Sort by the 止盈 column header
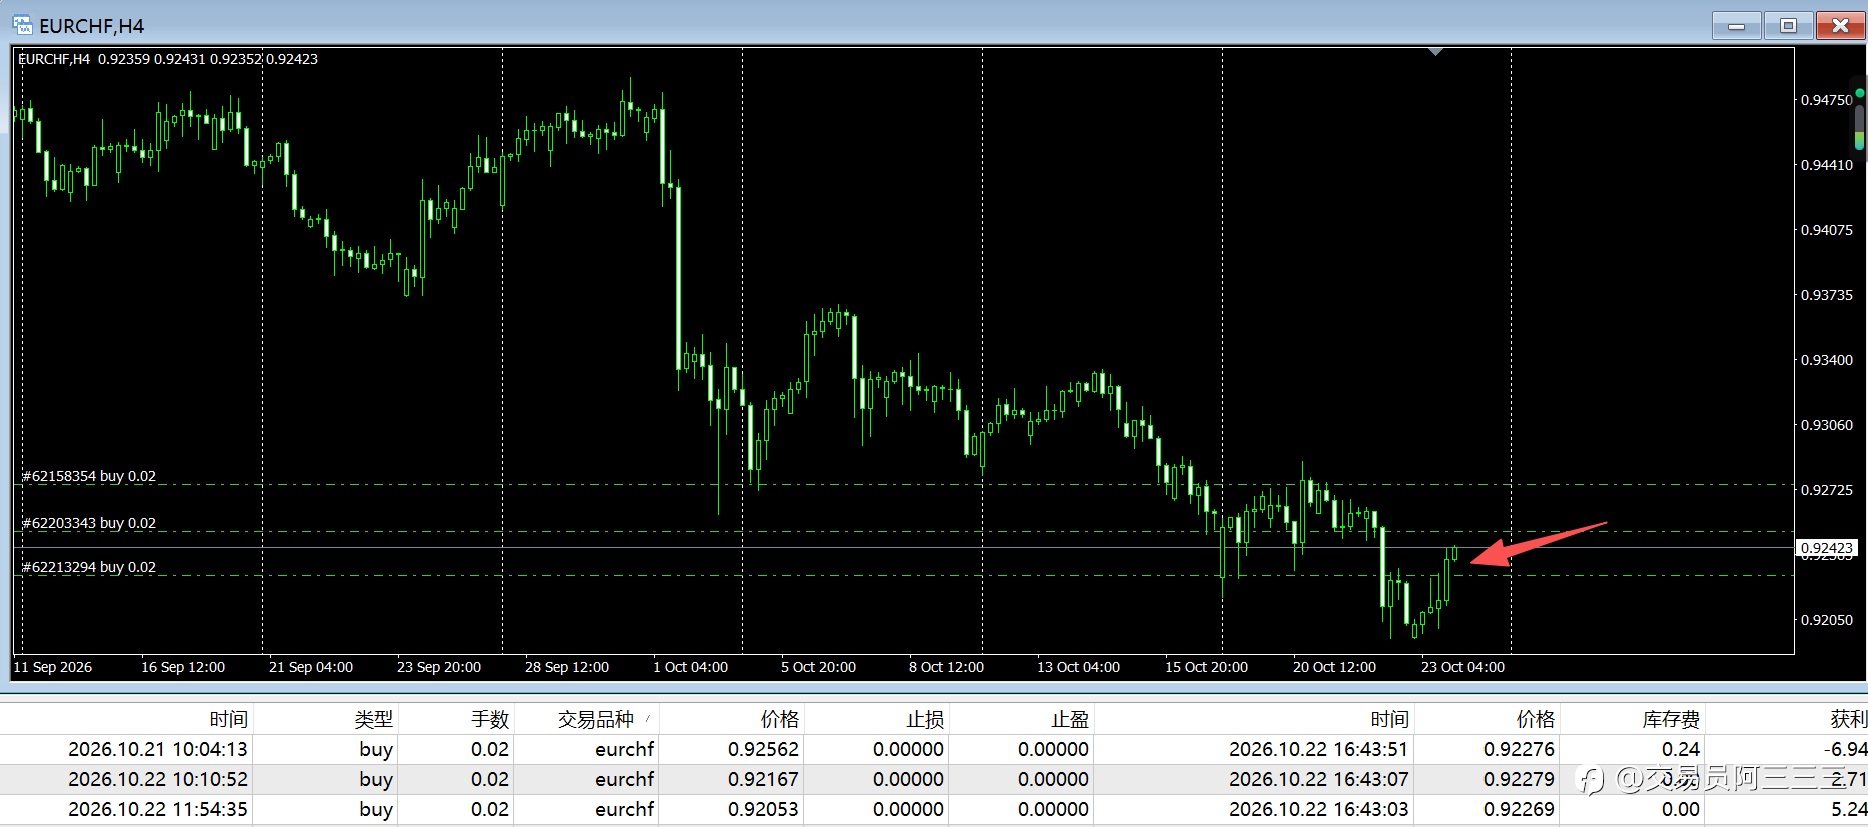1868x827 pixels. tap(1069, 719)
